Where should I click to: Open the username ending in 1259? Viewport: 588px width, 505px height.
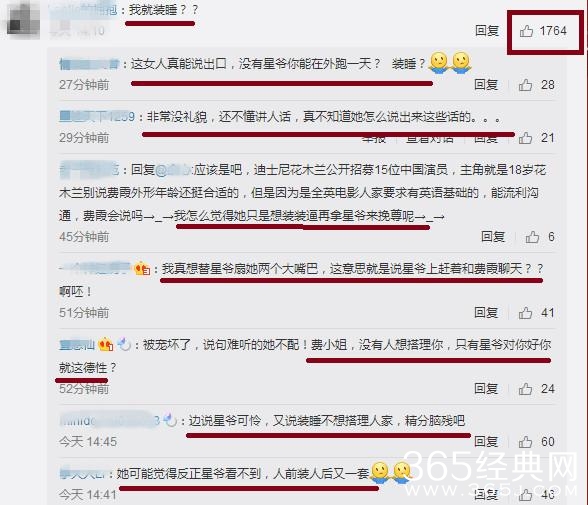(x=97, y=117)
